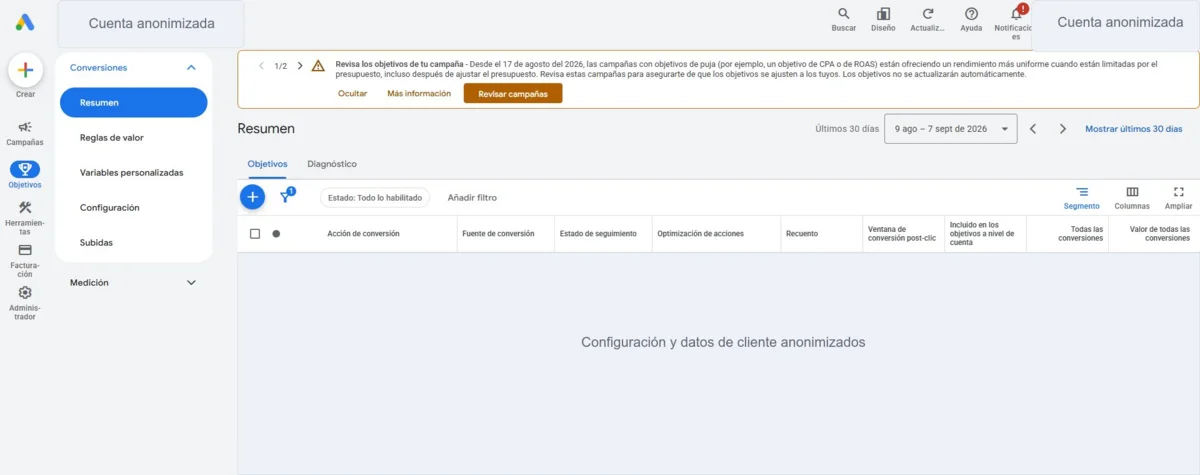Open Facturación in the left sidebar

tap(25, 260)
